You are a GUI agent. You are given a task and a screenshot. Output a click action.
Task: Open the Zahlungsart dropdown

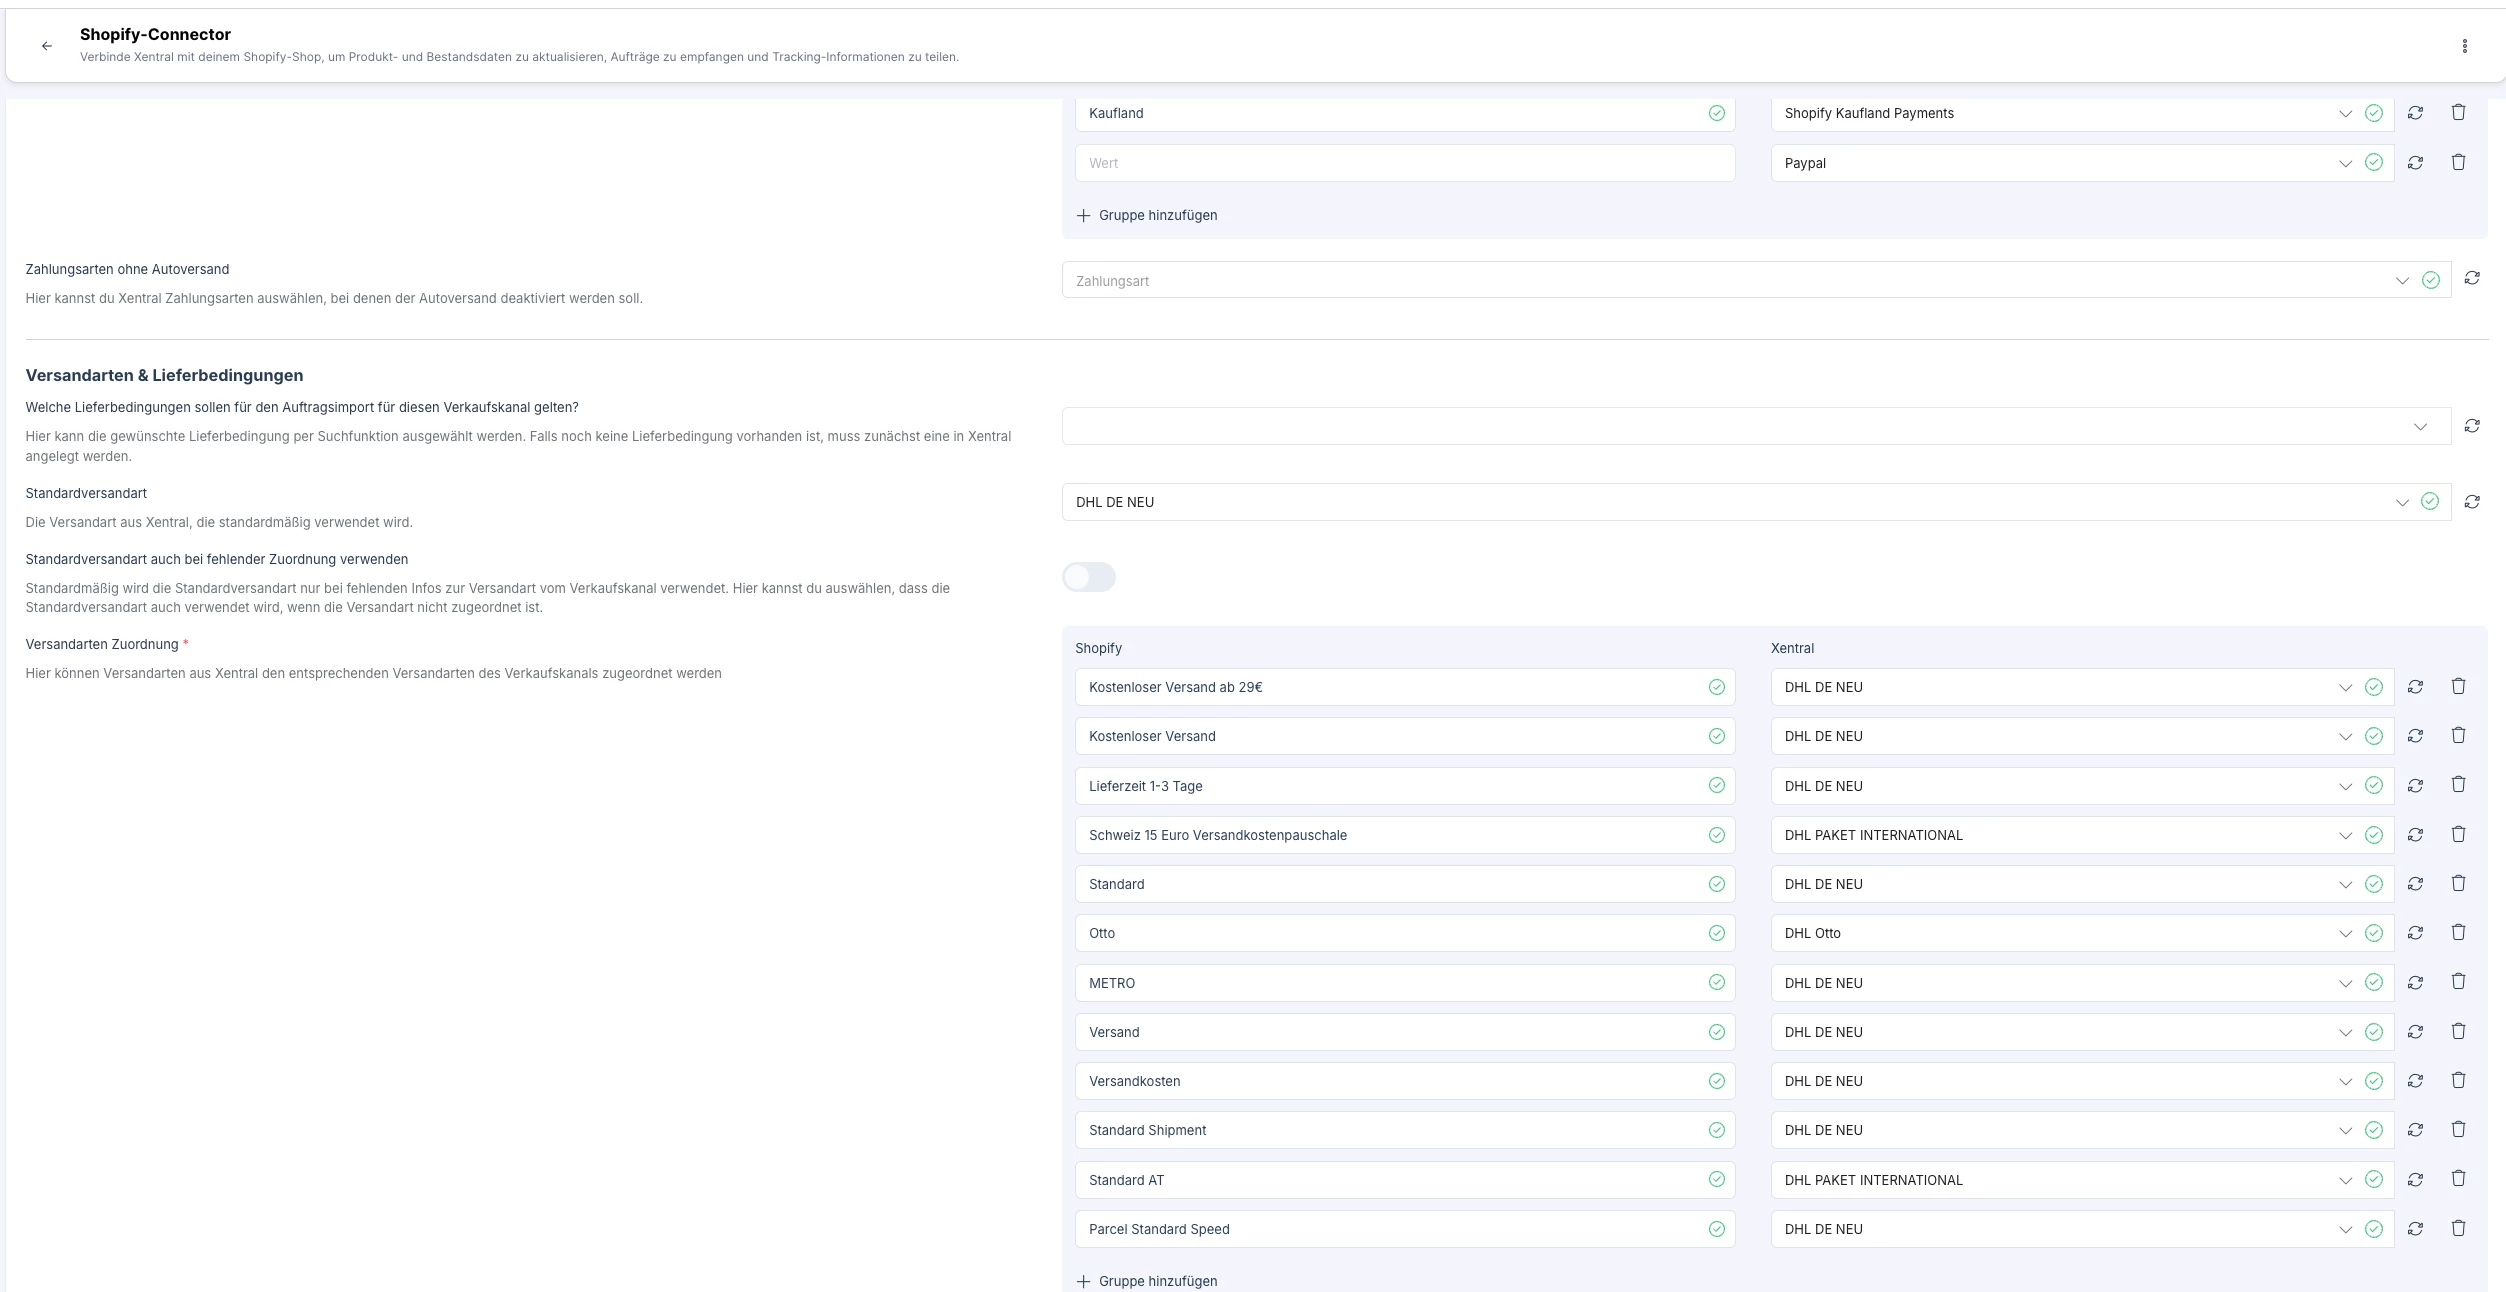click(x=1730, y=281)
